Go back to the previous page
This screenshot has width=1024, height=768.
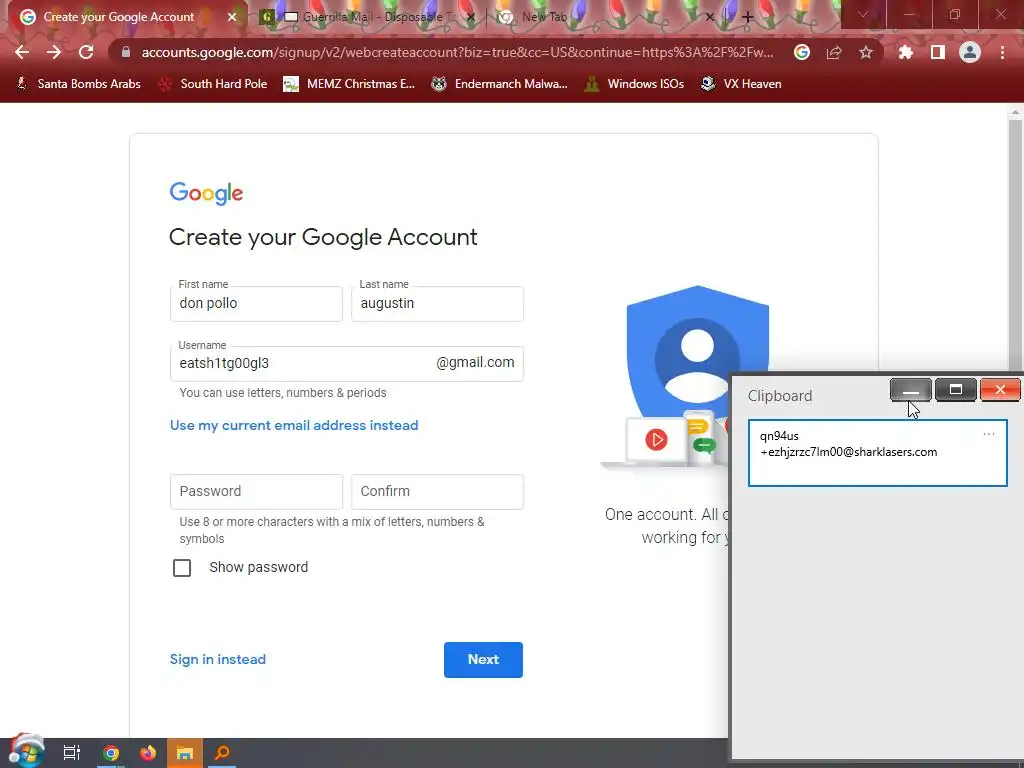tap(22, 52)
